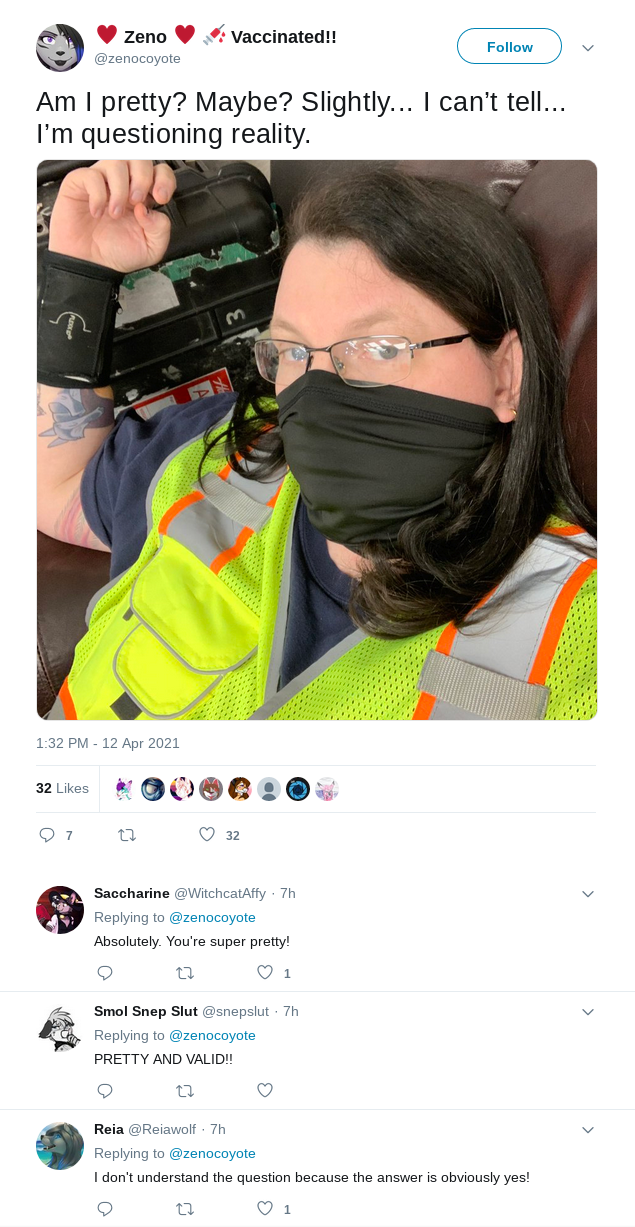Viewport: 635px width, 1227px height.
Task: Open Zeno's profile avatar
Action: click(60, 48)
